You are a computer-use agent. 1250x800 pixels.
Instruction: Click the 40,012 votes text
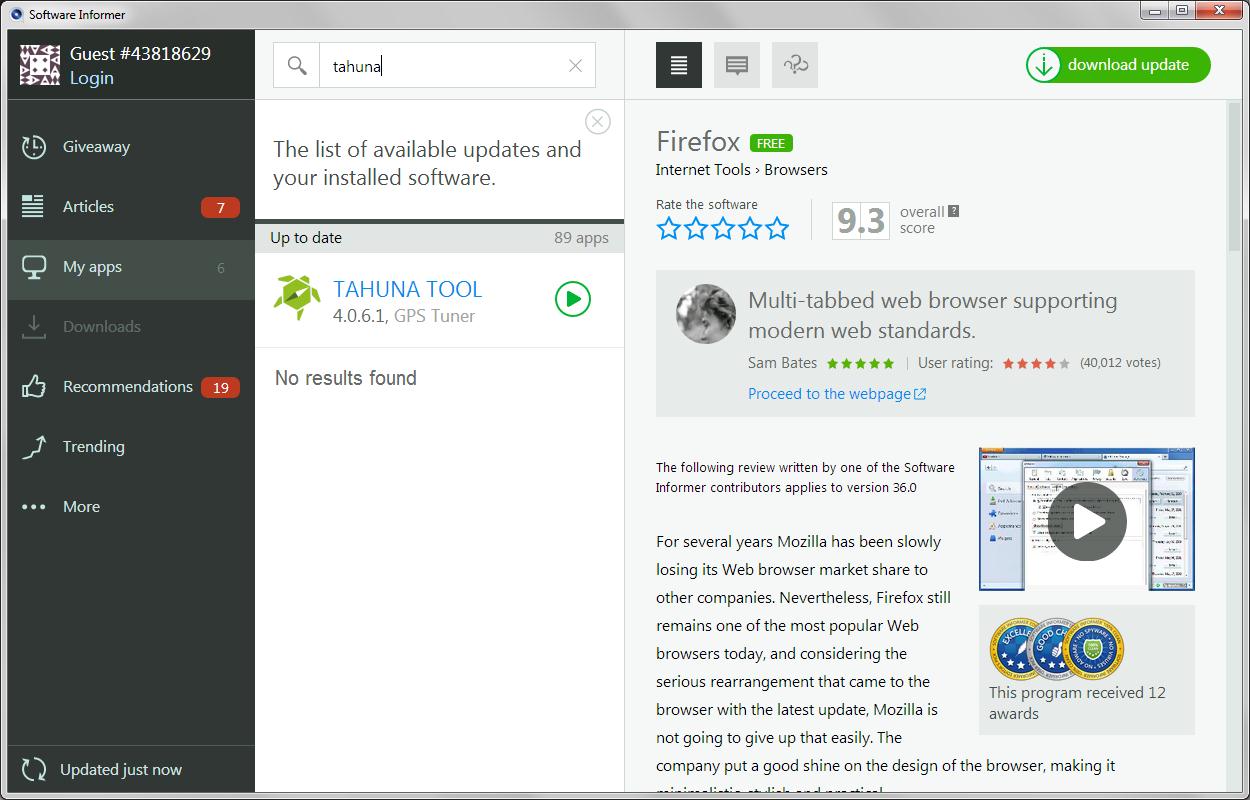point(1120,363)
